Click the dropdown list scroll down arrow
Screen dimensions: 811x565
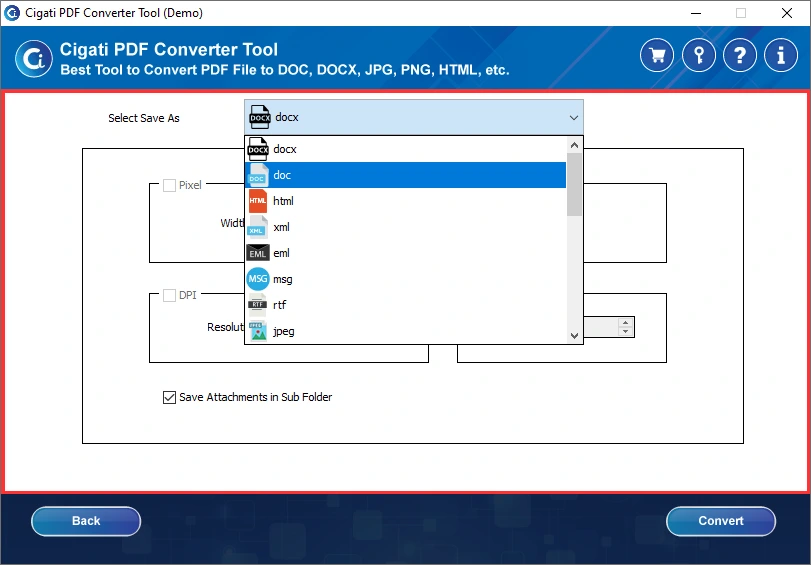pos(574,335)
